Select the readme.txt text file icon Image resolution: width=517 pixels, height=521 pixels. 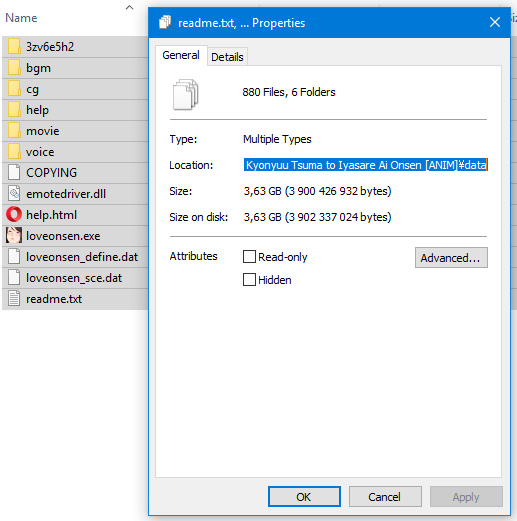pos(14,298)
